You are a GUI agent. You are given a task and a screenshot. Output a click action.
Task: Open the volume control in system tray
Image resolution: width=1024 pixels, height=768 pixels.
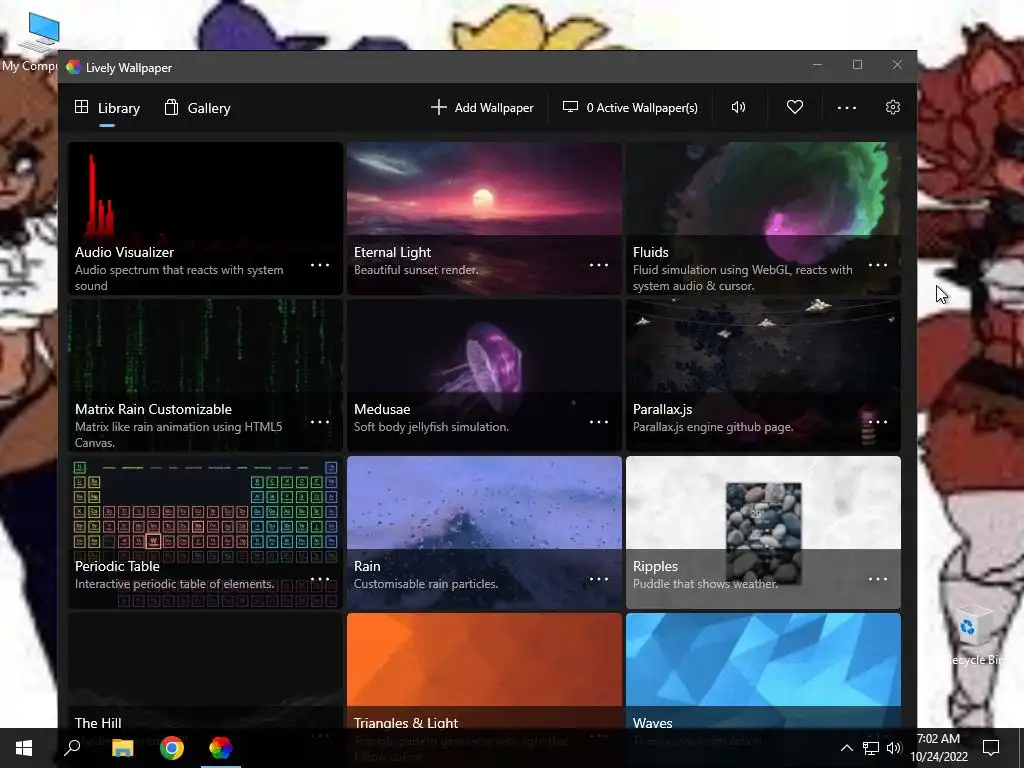click(894, 748)
